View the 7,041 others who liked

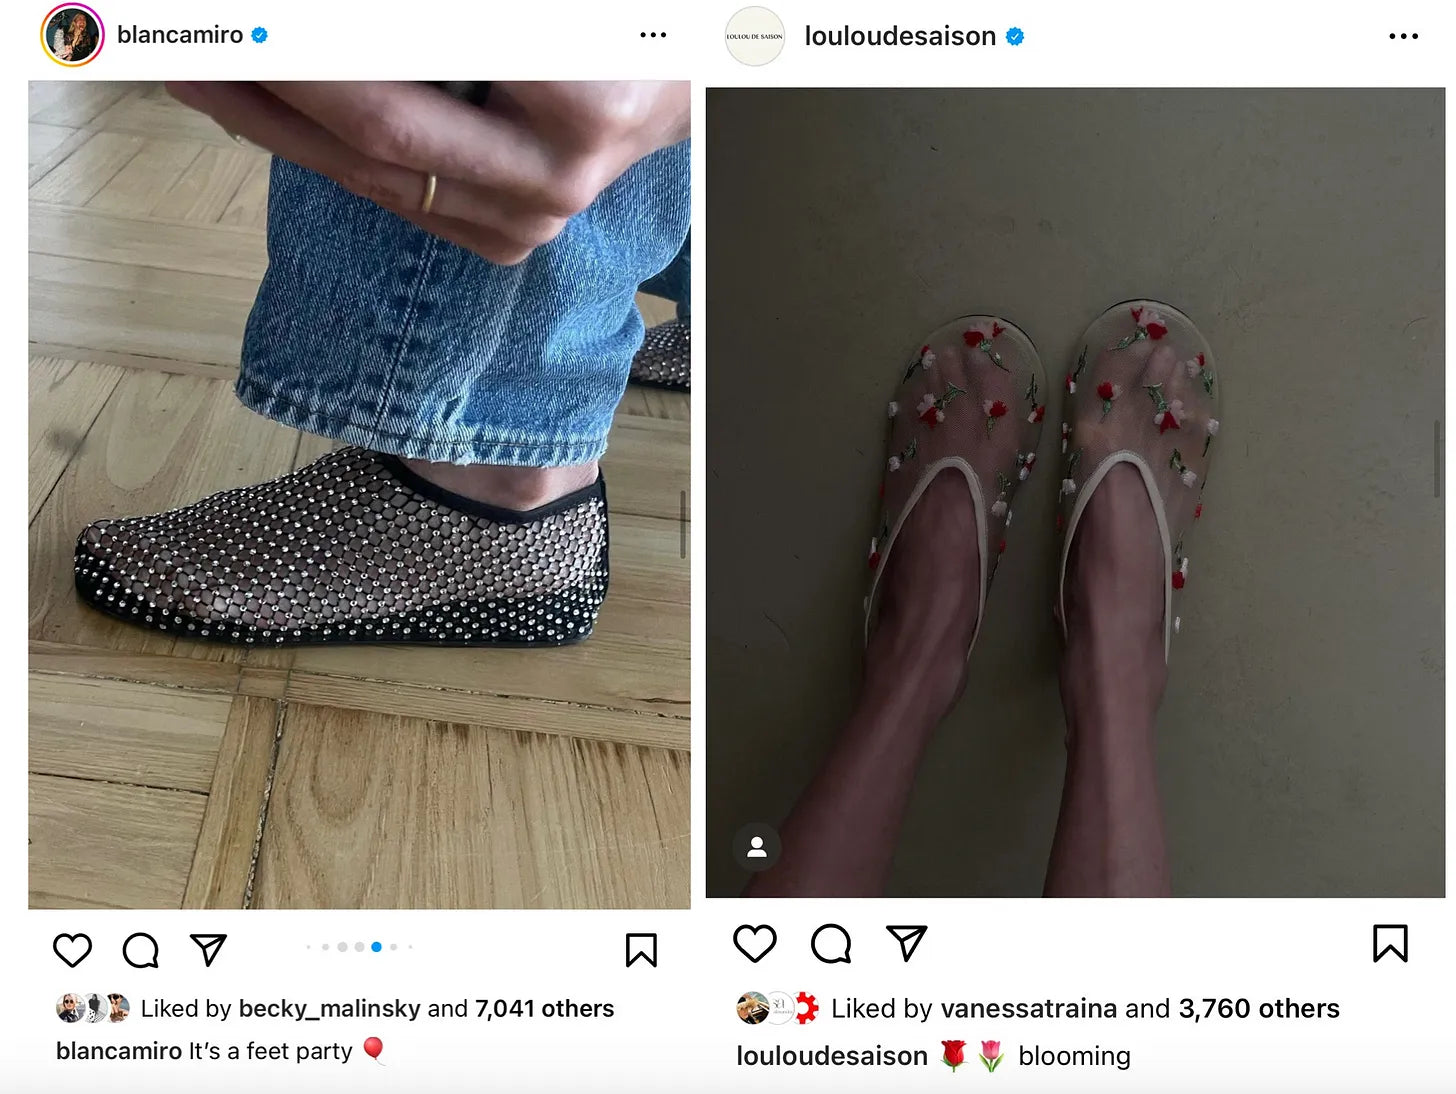(544, 1008)
